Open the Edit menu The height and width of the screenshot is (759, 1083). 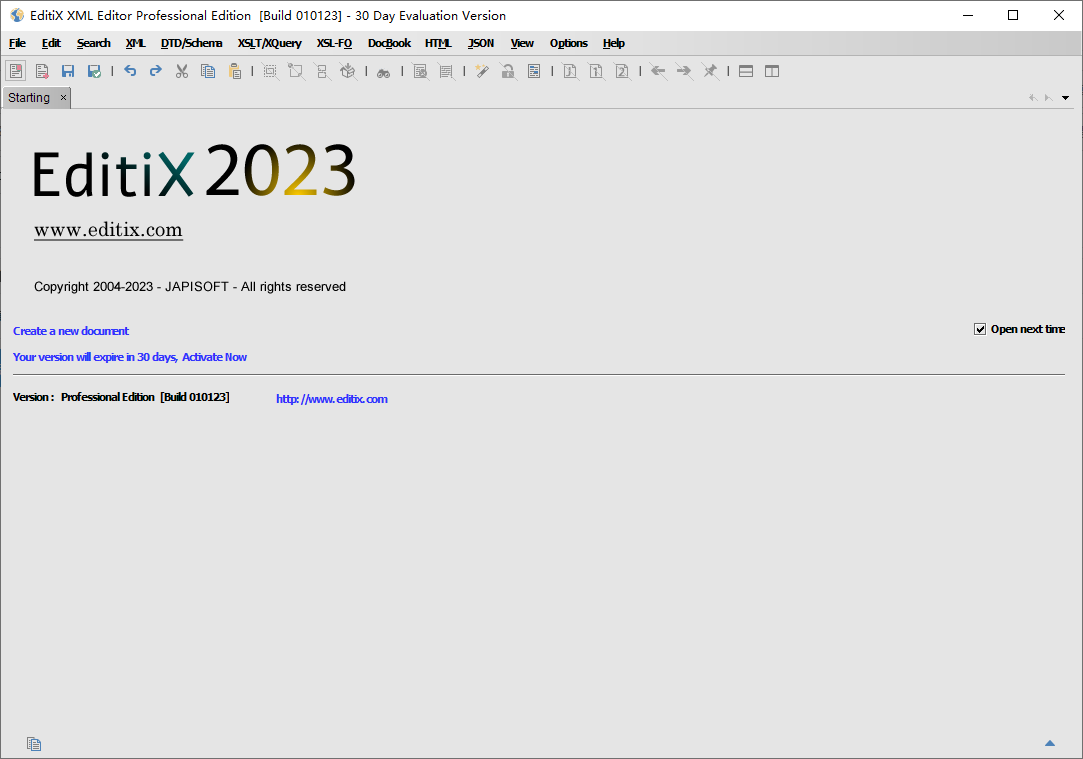[x=51, y=43]
